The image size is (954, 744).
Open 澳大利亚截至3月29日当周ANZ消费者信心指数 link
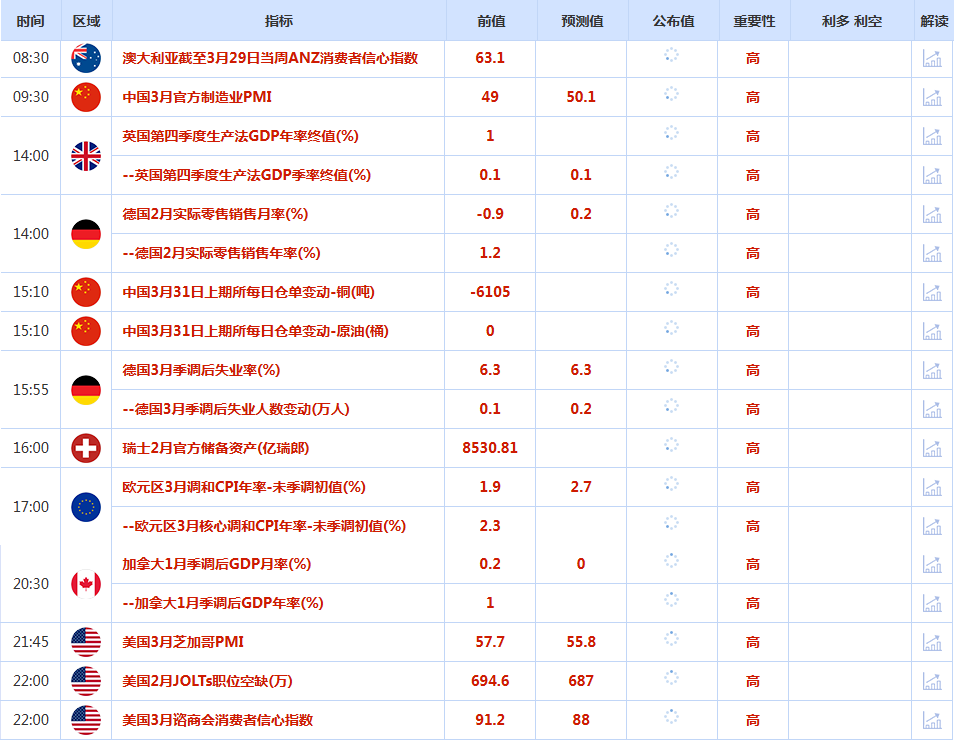tap(270, 58)
